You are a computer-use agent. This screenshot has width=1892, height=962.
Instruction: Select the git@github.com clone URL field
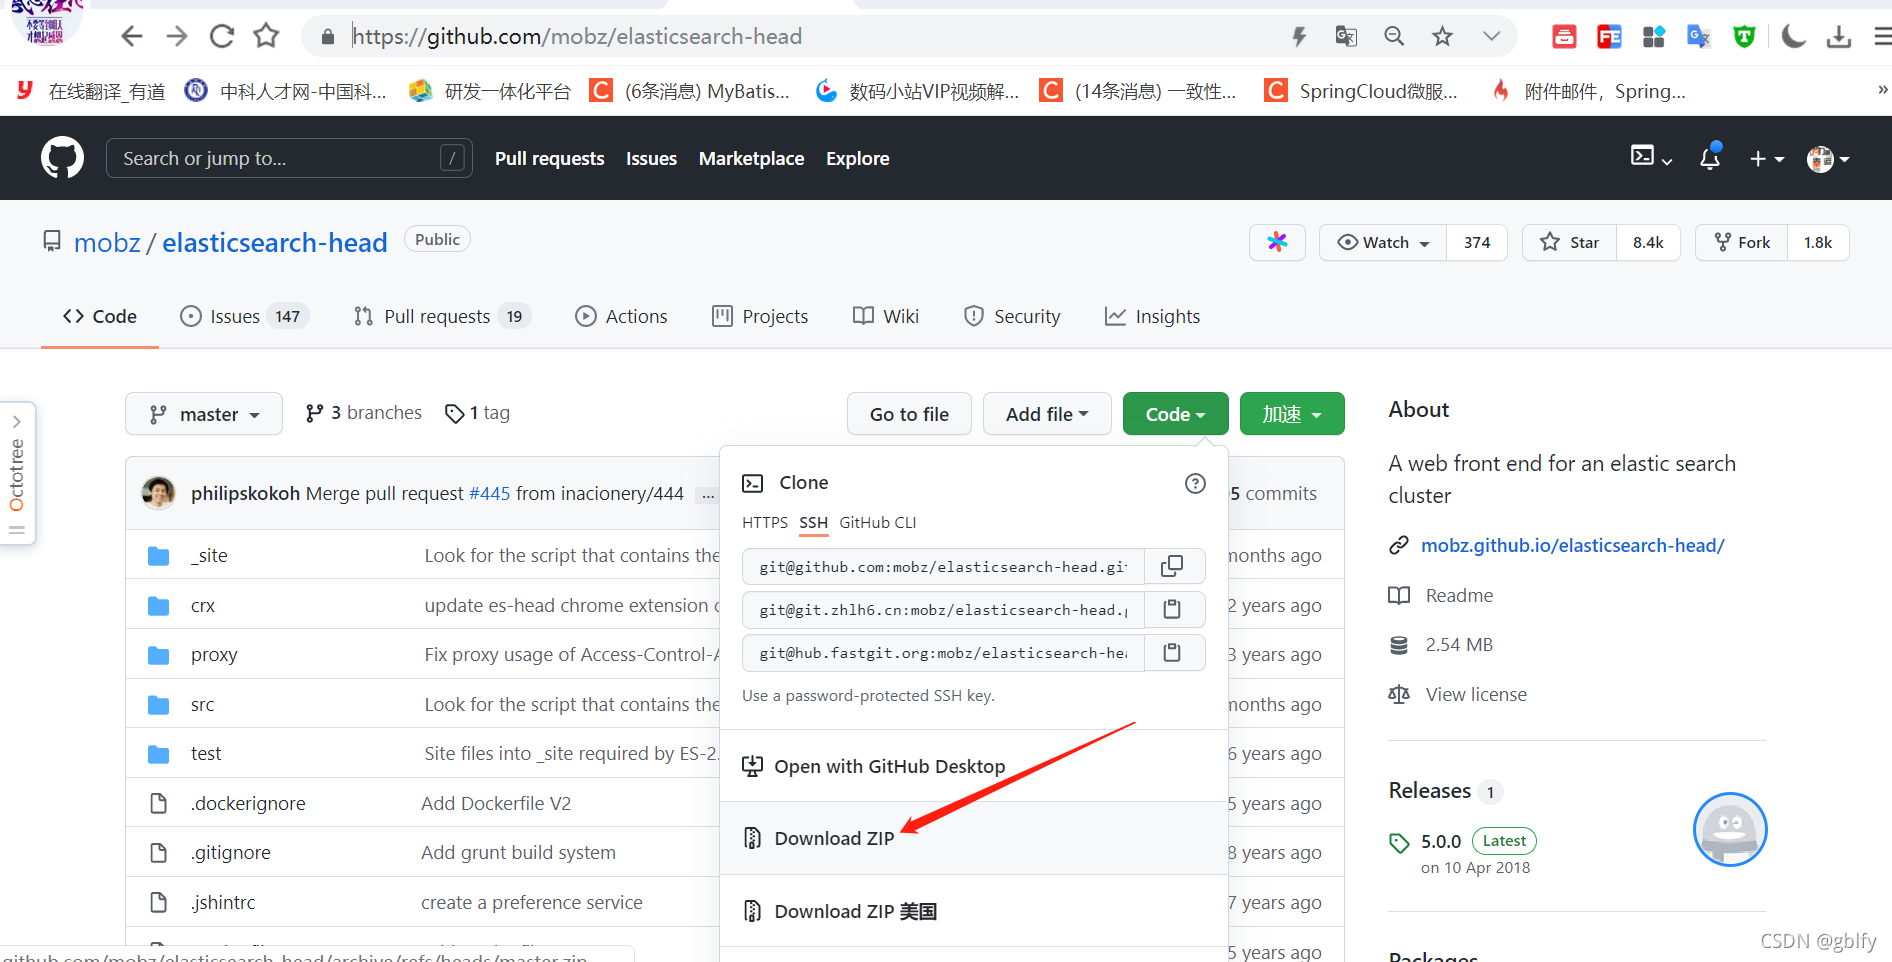943,566
